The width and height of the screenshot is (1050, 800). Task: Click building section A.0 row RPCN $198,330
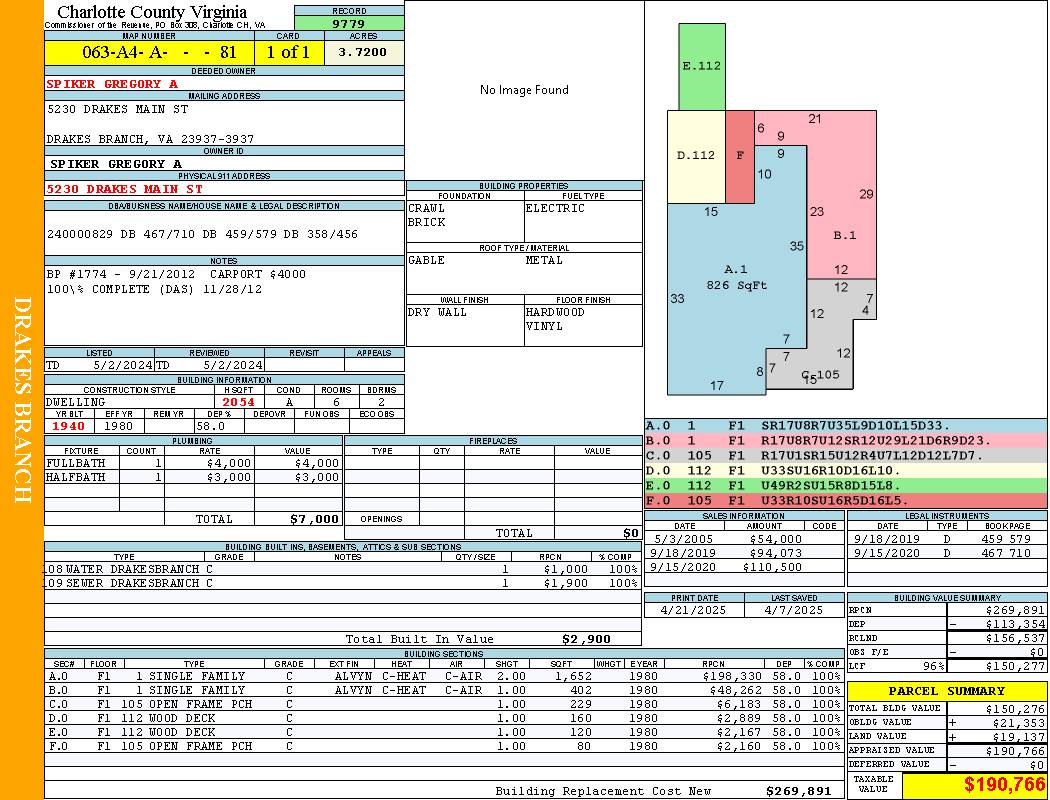(732, 677)
